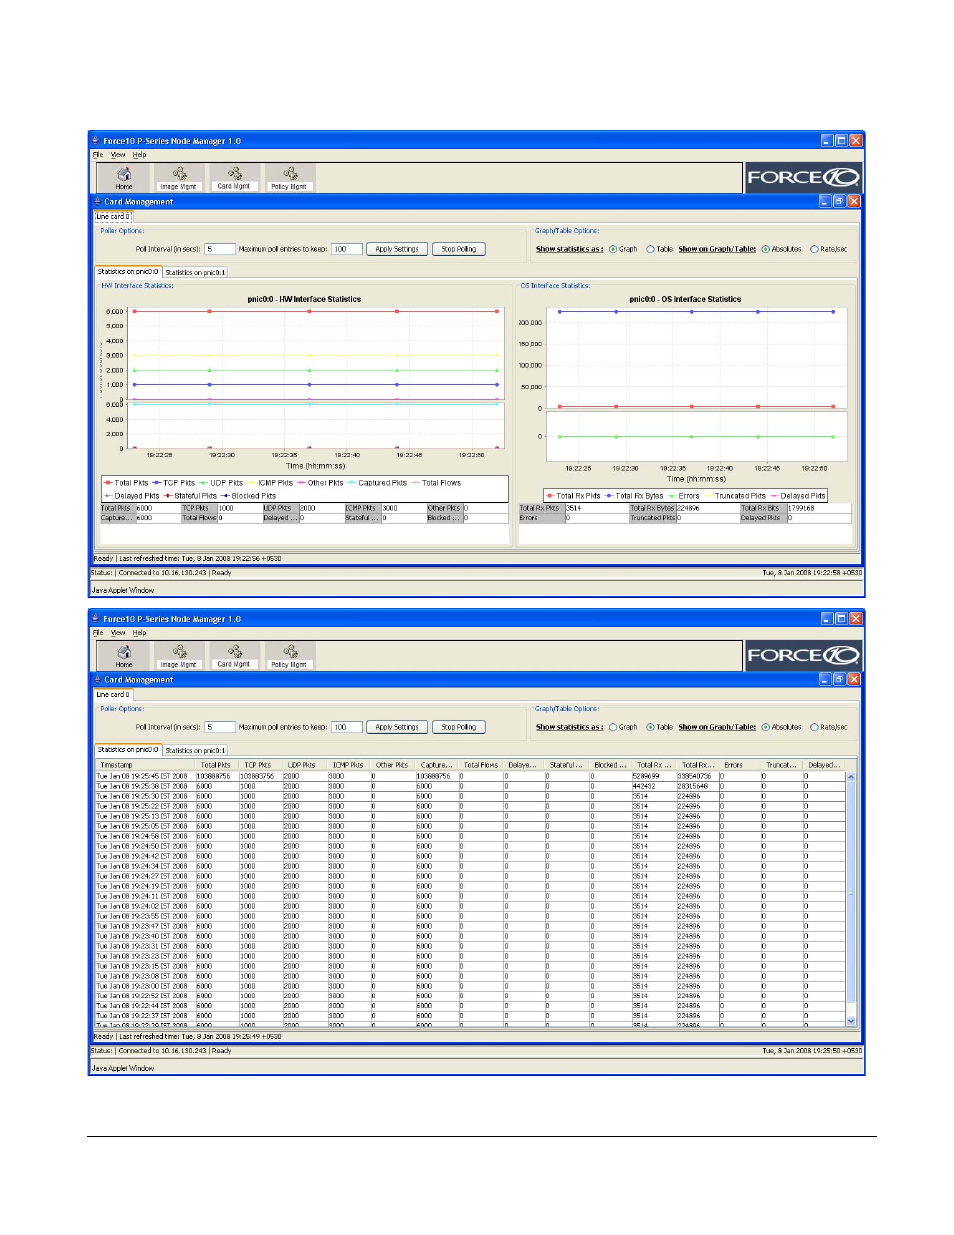The height and width of the screenshot is (1235, 954).
Task: Click table scrollbar down arrow
Action: coord(851,1021)
